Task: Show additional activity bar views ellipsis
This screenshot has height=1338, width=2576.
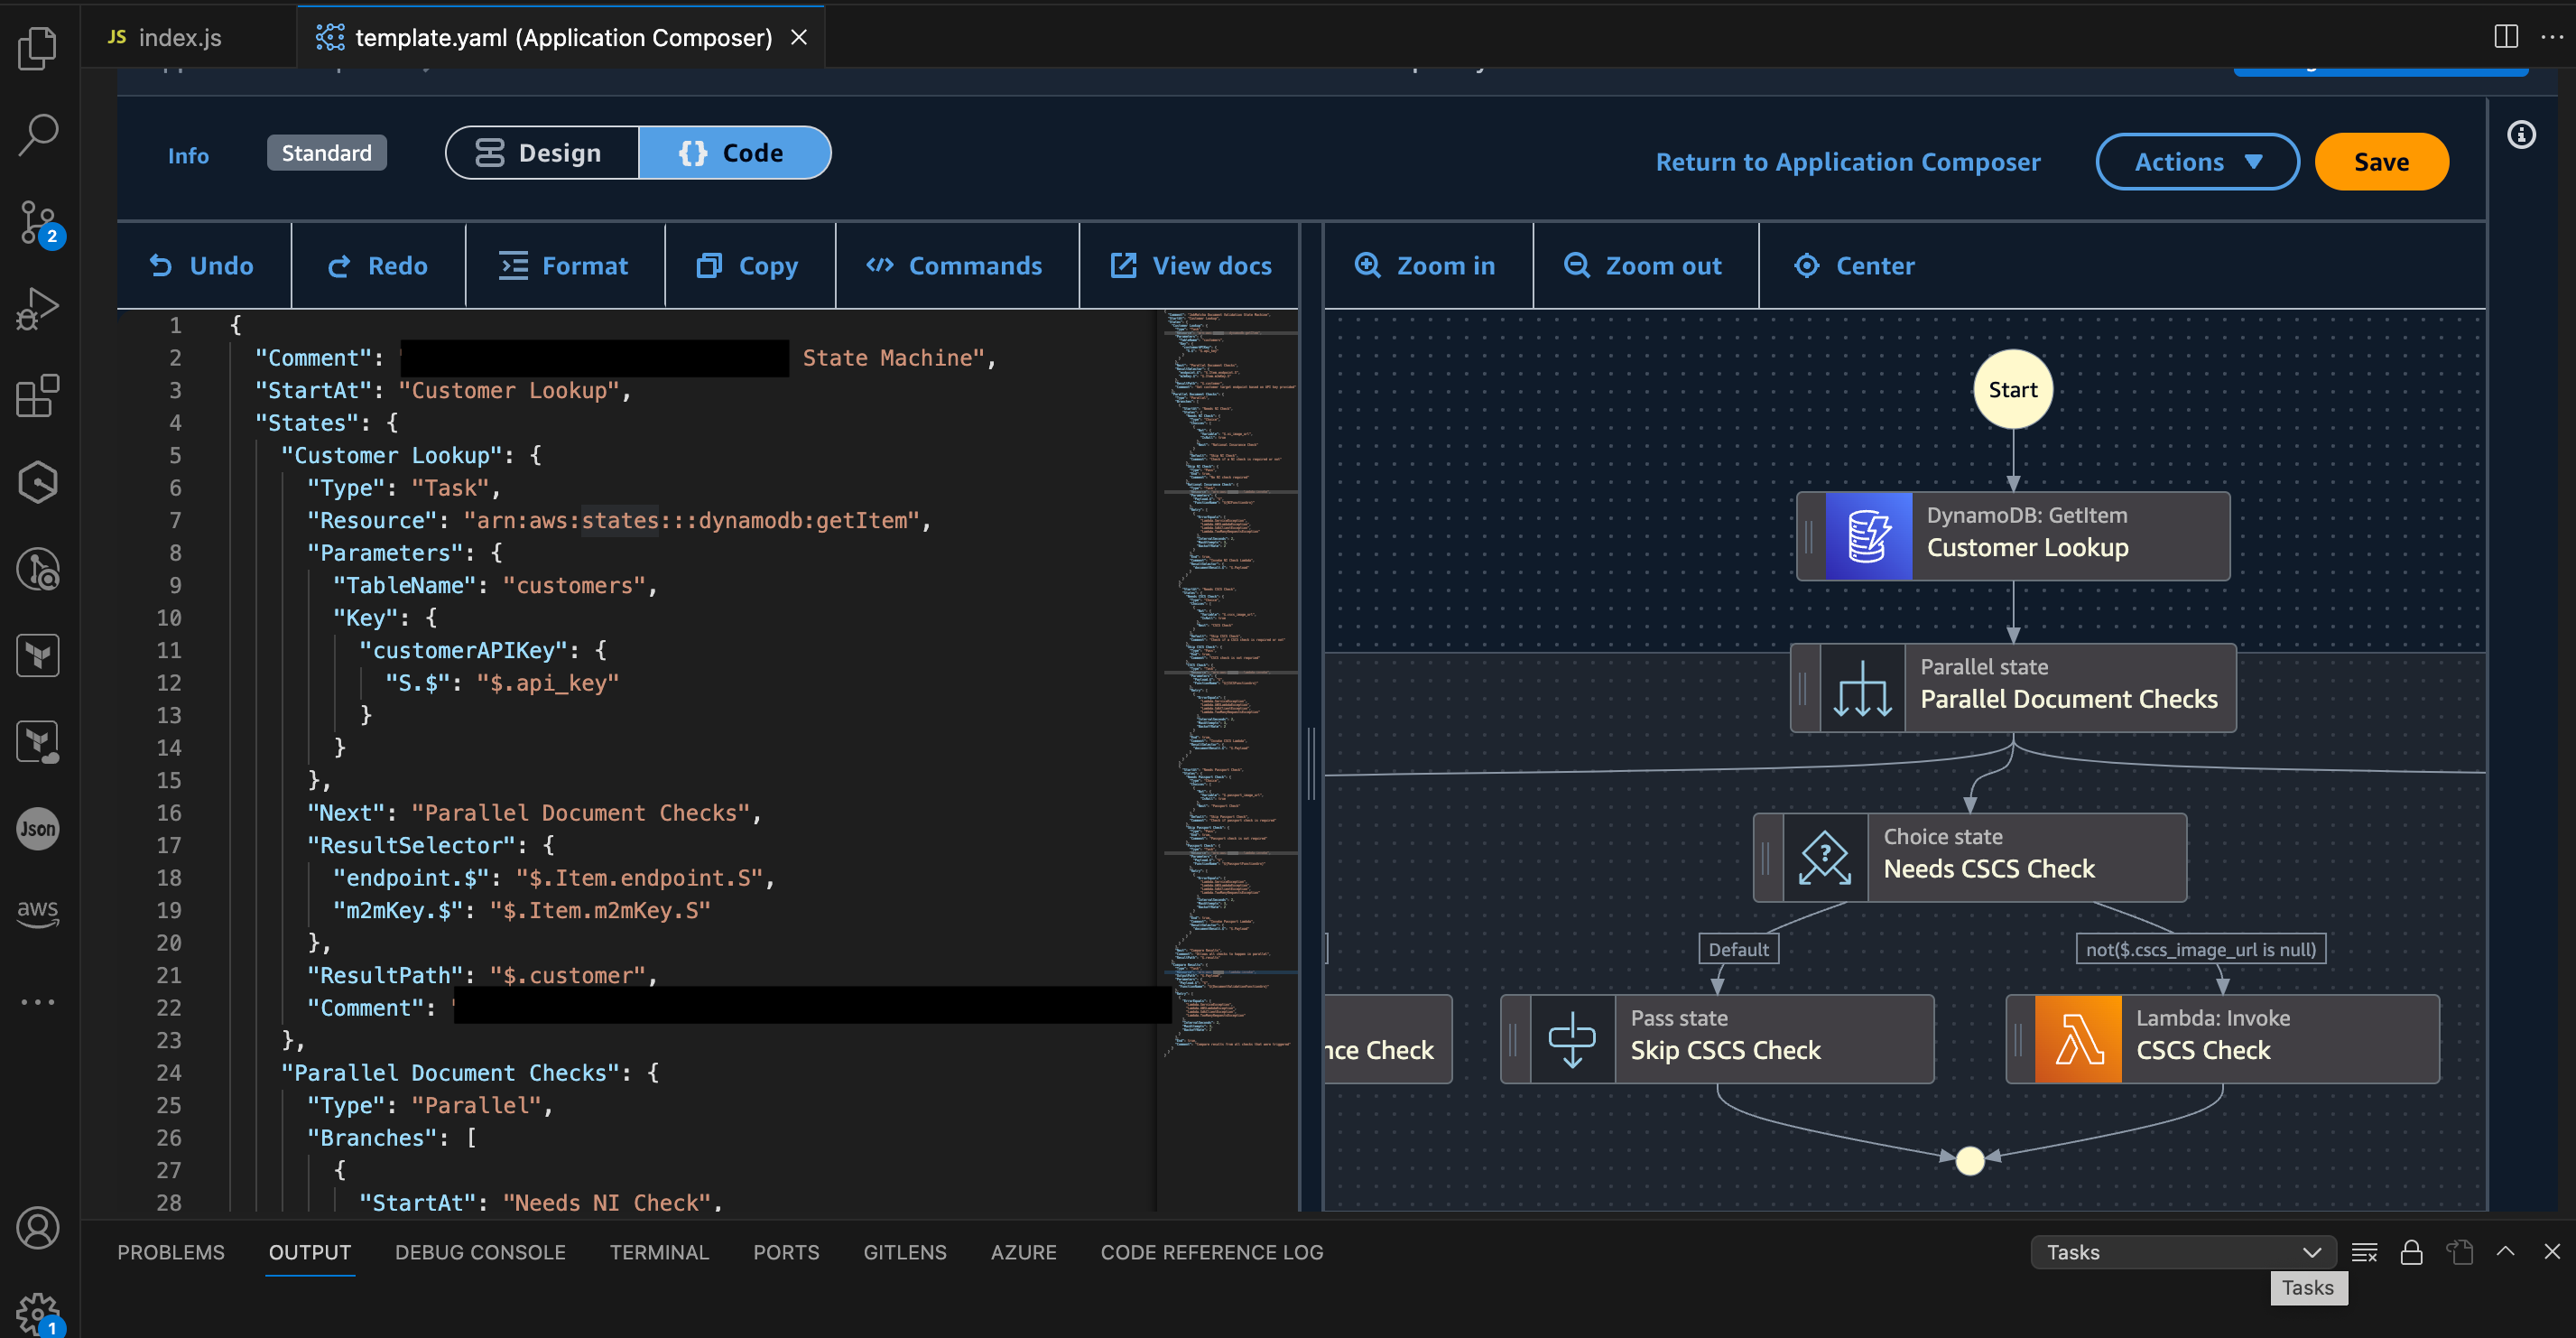Action: [x=38, y=1001]
